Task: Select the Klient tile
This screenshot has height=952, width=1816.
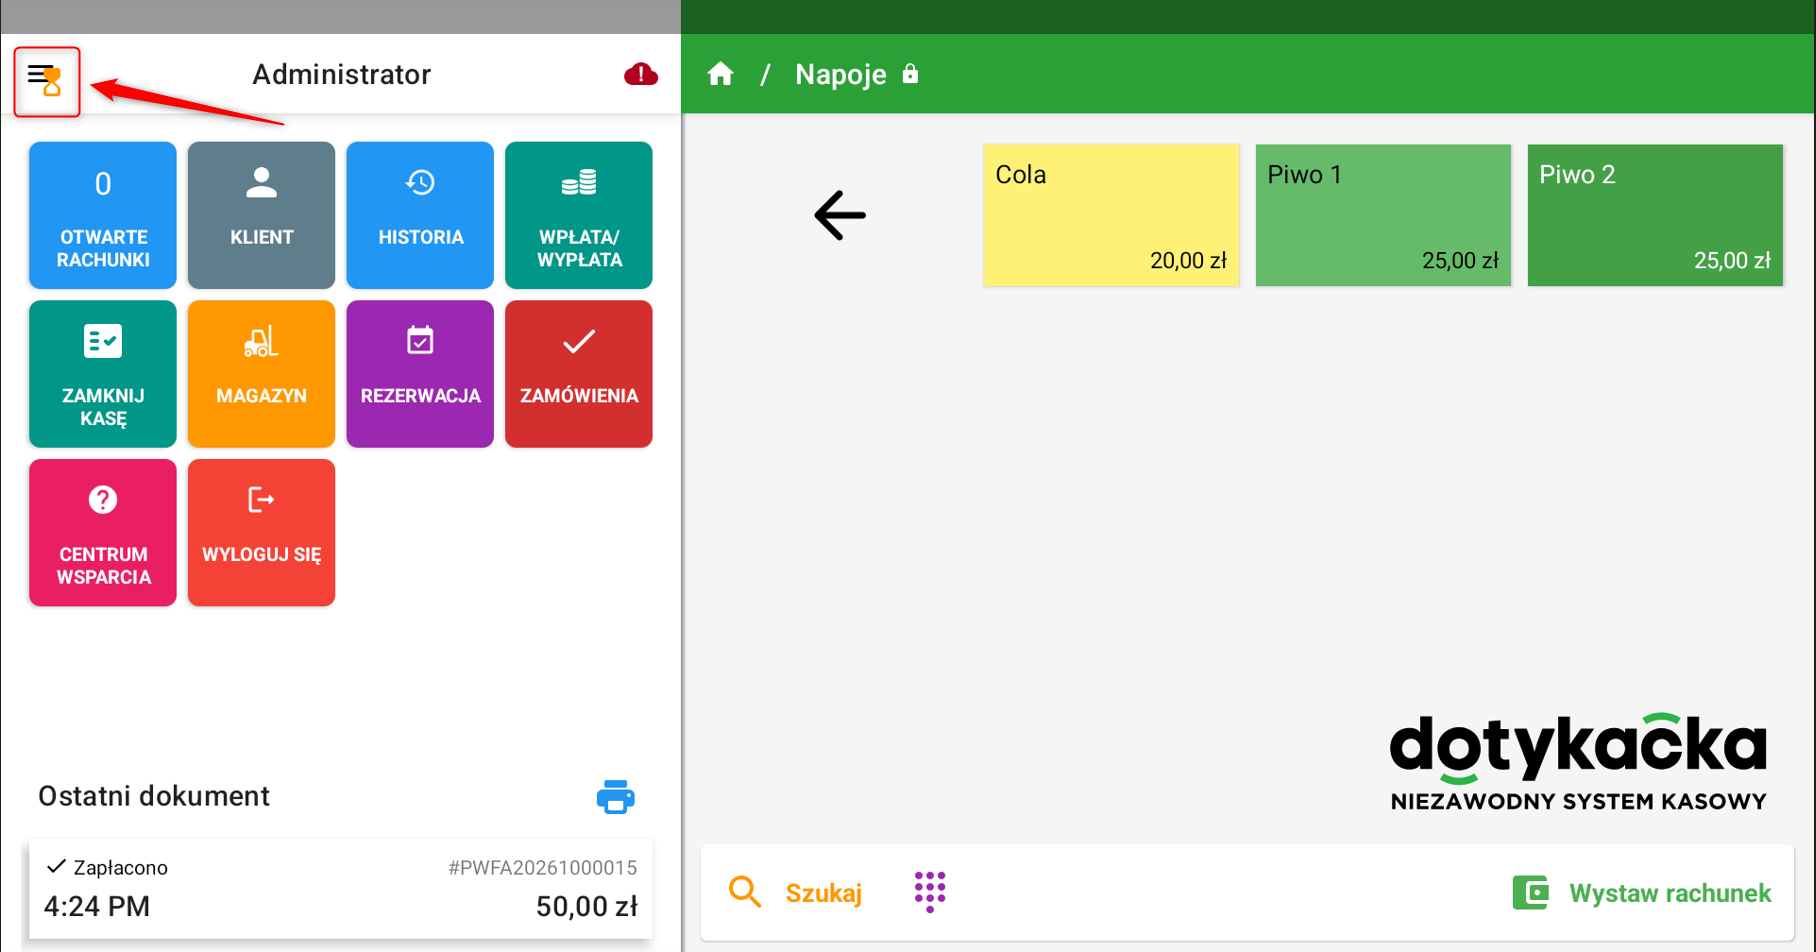Action: click(261, 215)
